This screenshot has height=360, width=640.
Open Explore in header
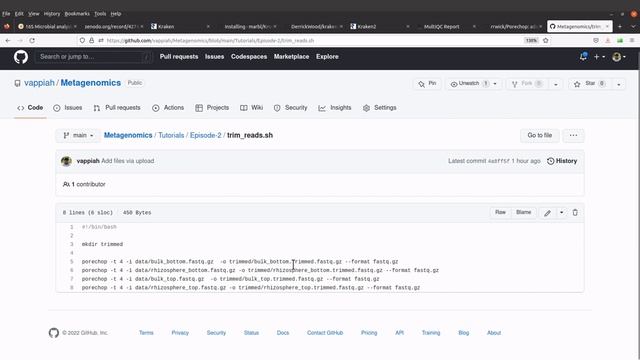click(327, 57)
